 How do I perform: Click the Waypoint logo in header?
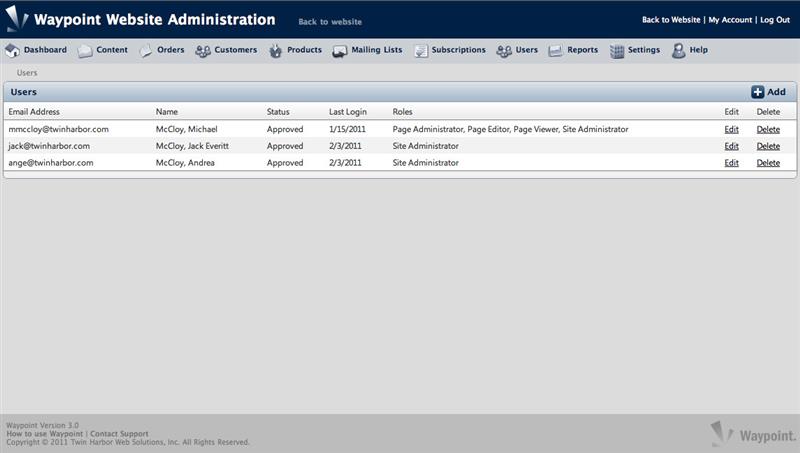coord(17,18)
